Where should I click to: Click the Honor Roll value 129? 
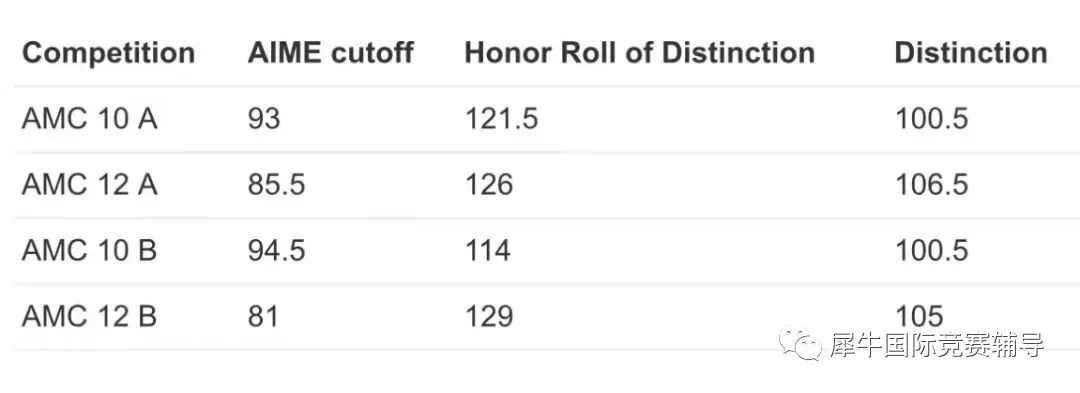click(x=489, y=316)
